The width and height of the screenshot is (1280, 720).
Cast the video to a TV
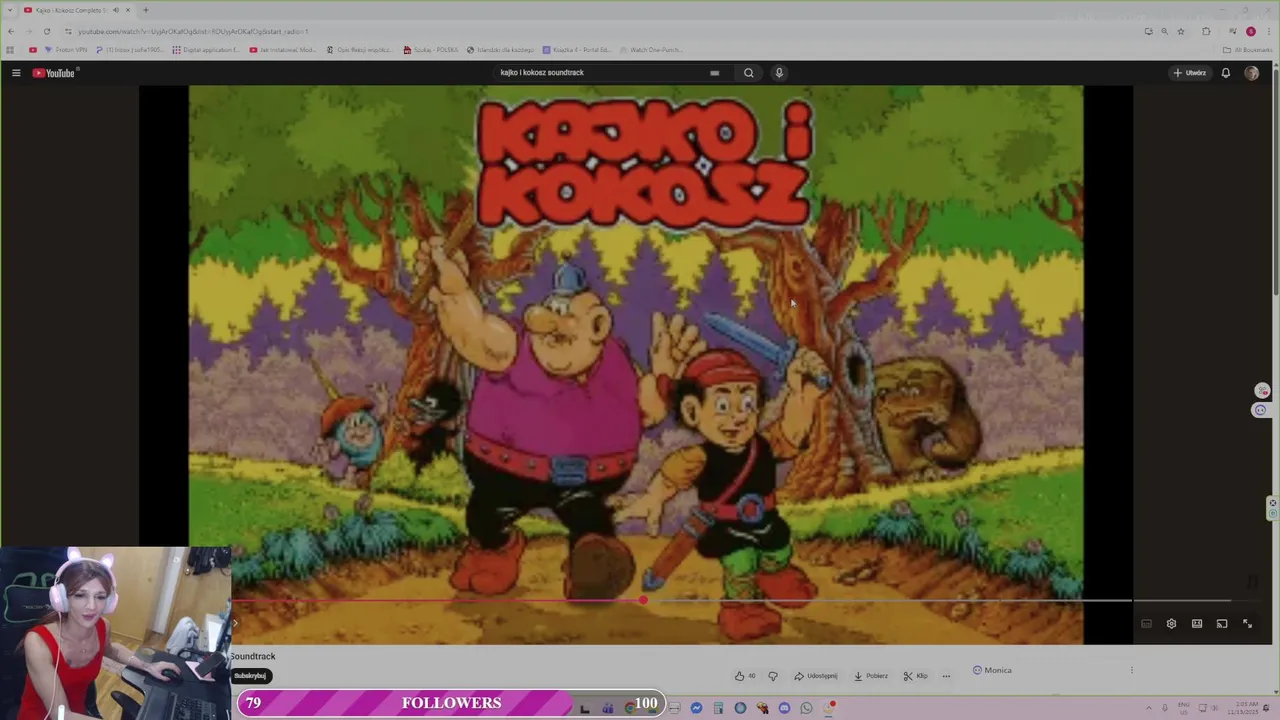(1222, 624)
